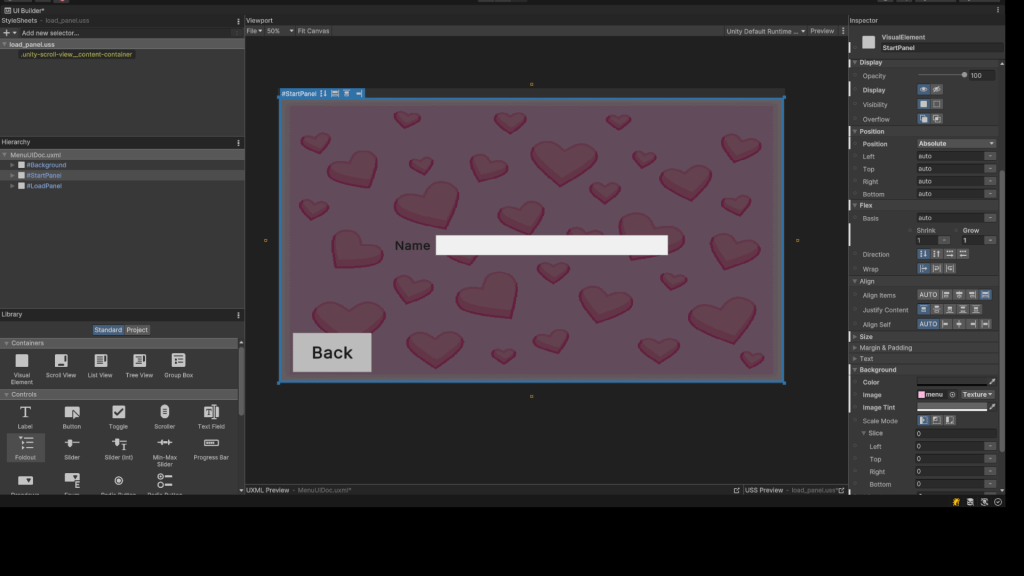Toggle Display visible using the eye icon
This screenshot has width=1024, height=576.
point(924,90)
